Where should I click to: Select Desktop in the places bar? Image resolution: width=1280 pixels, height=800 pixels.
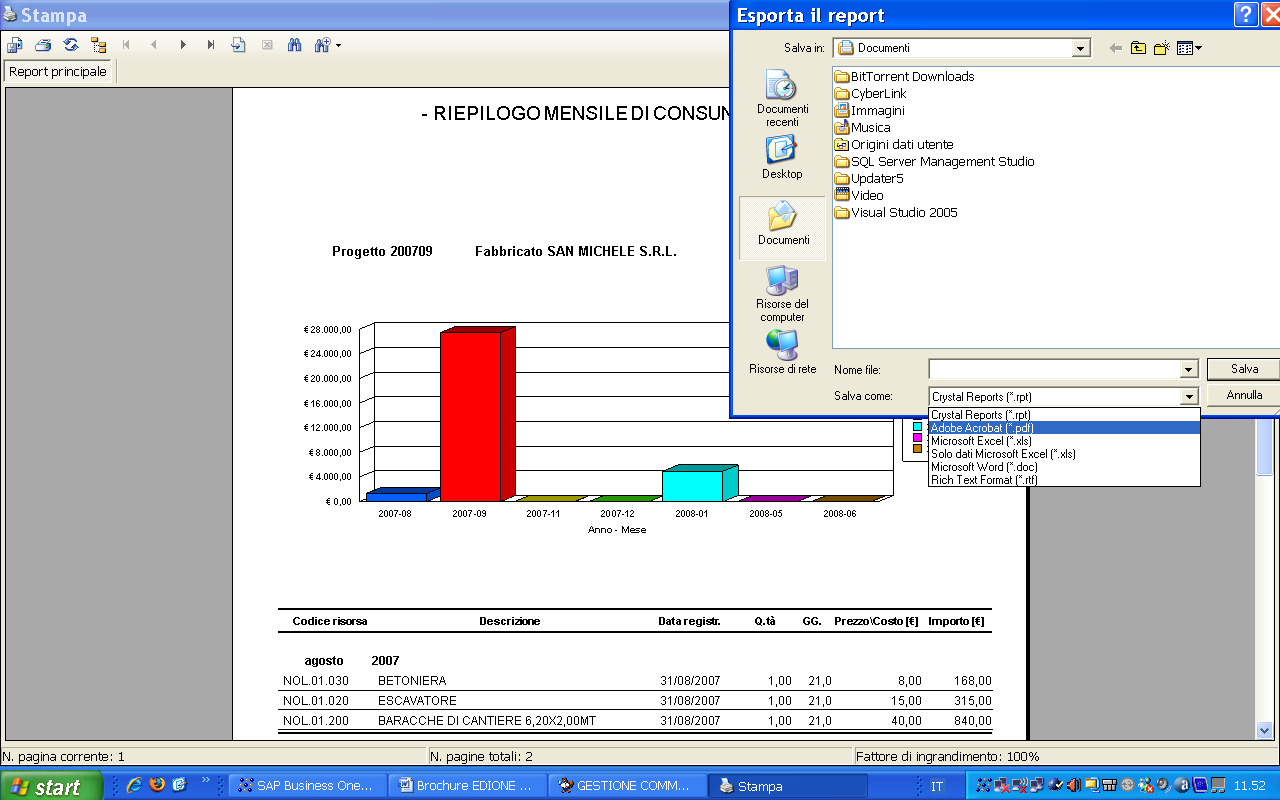[782, 157]
